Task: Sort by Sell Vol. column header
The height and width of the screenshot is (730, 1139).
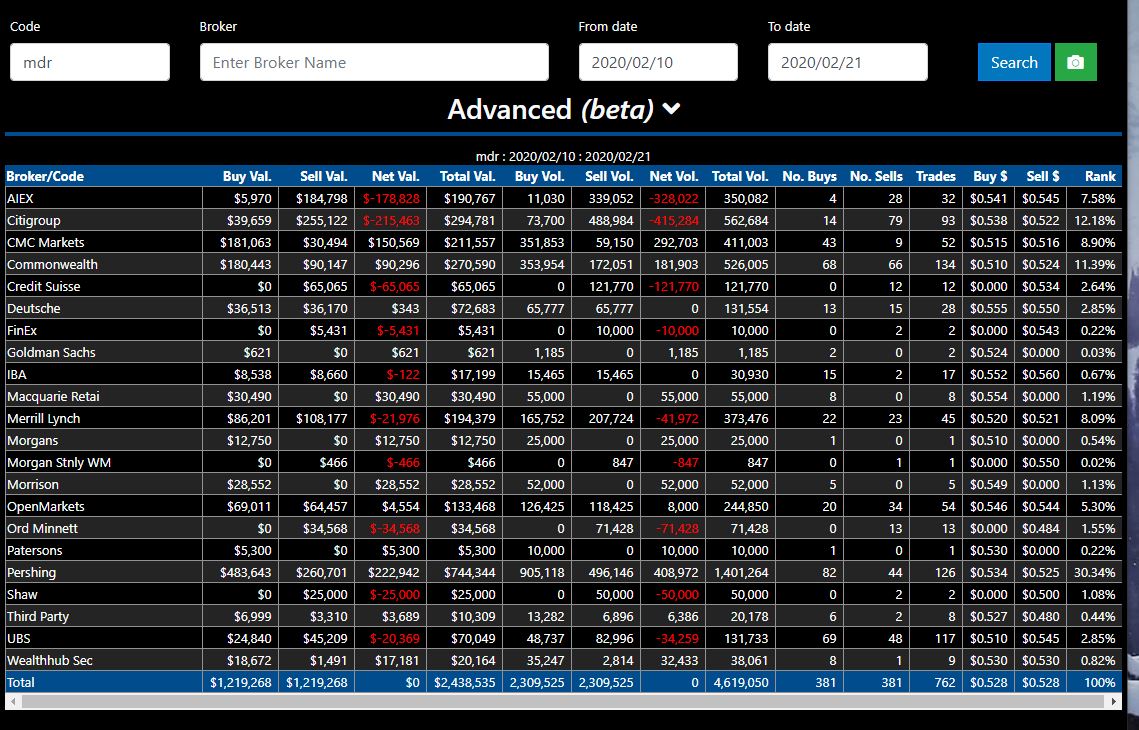Action: [609, 176]
